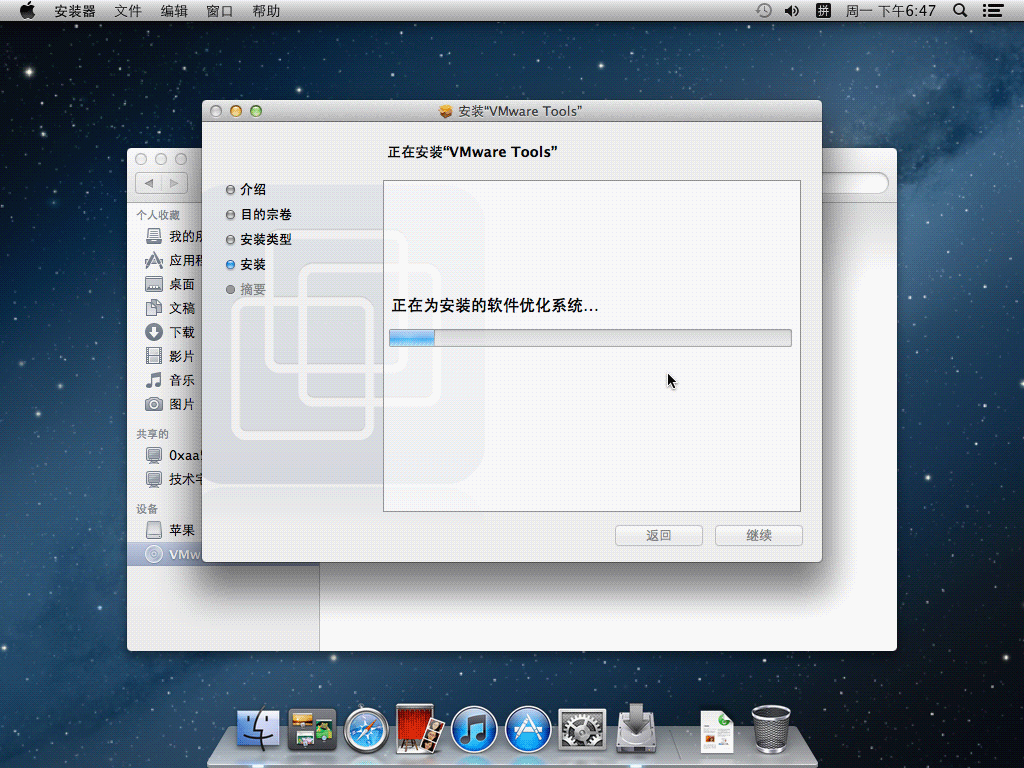Screen dimensions: 1024x768
Task: Open the 窗口 menu
Action: coord(219,11)
